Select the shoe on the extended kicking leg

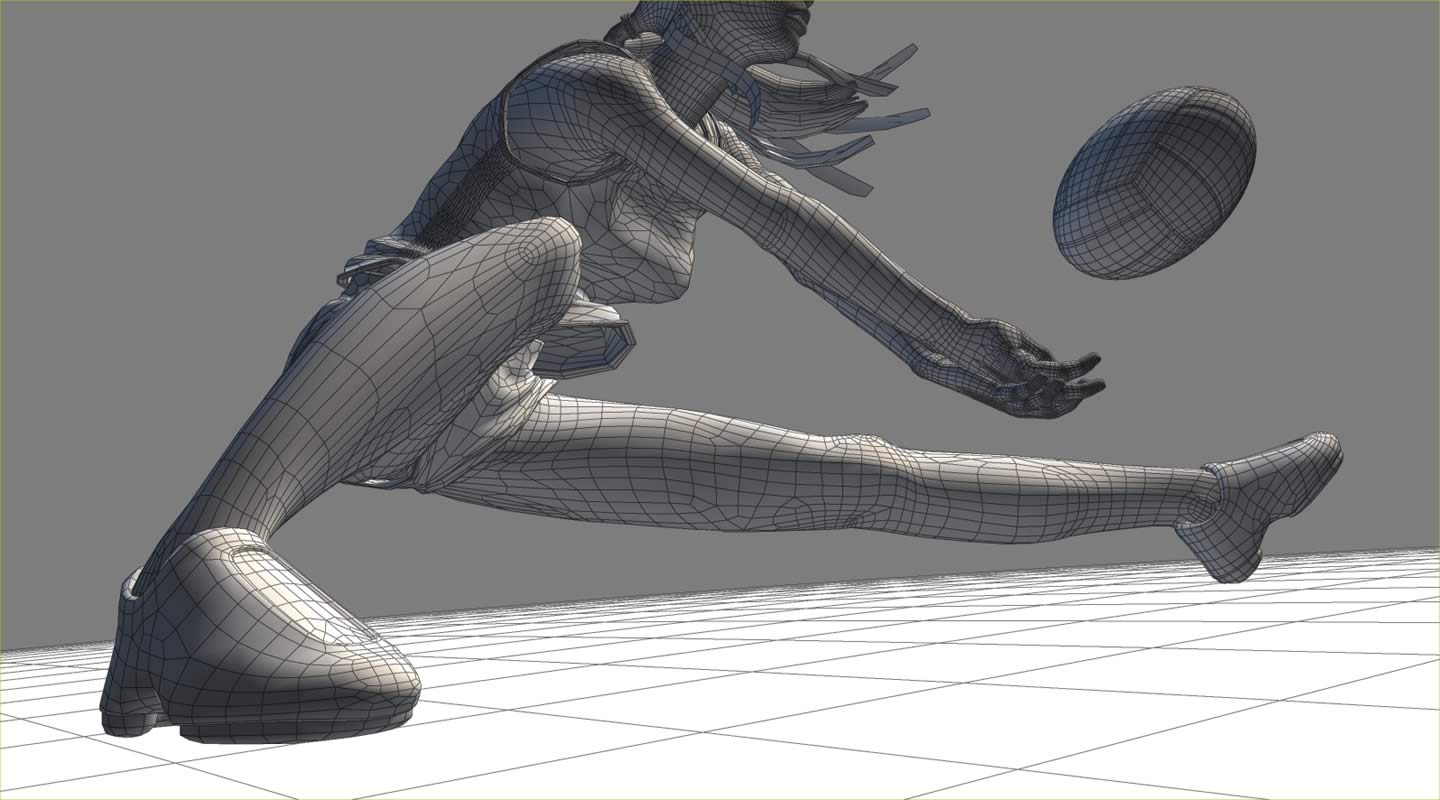pos(1260,505)
